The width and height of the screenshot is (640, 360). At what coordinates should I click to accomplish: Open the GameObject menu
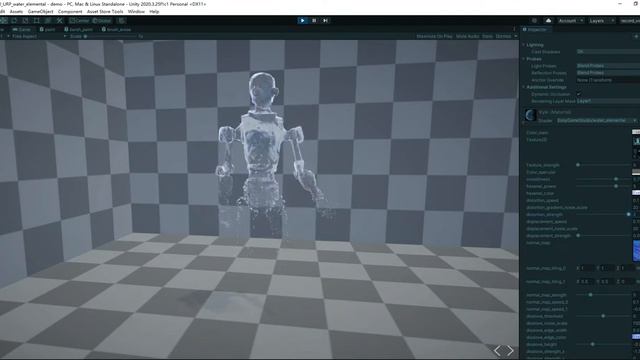pos(40,11)
